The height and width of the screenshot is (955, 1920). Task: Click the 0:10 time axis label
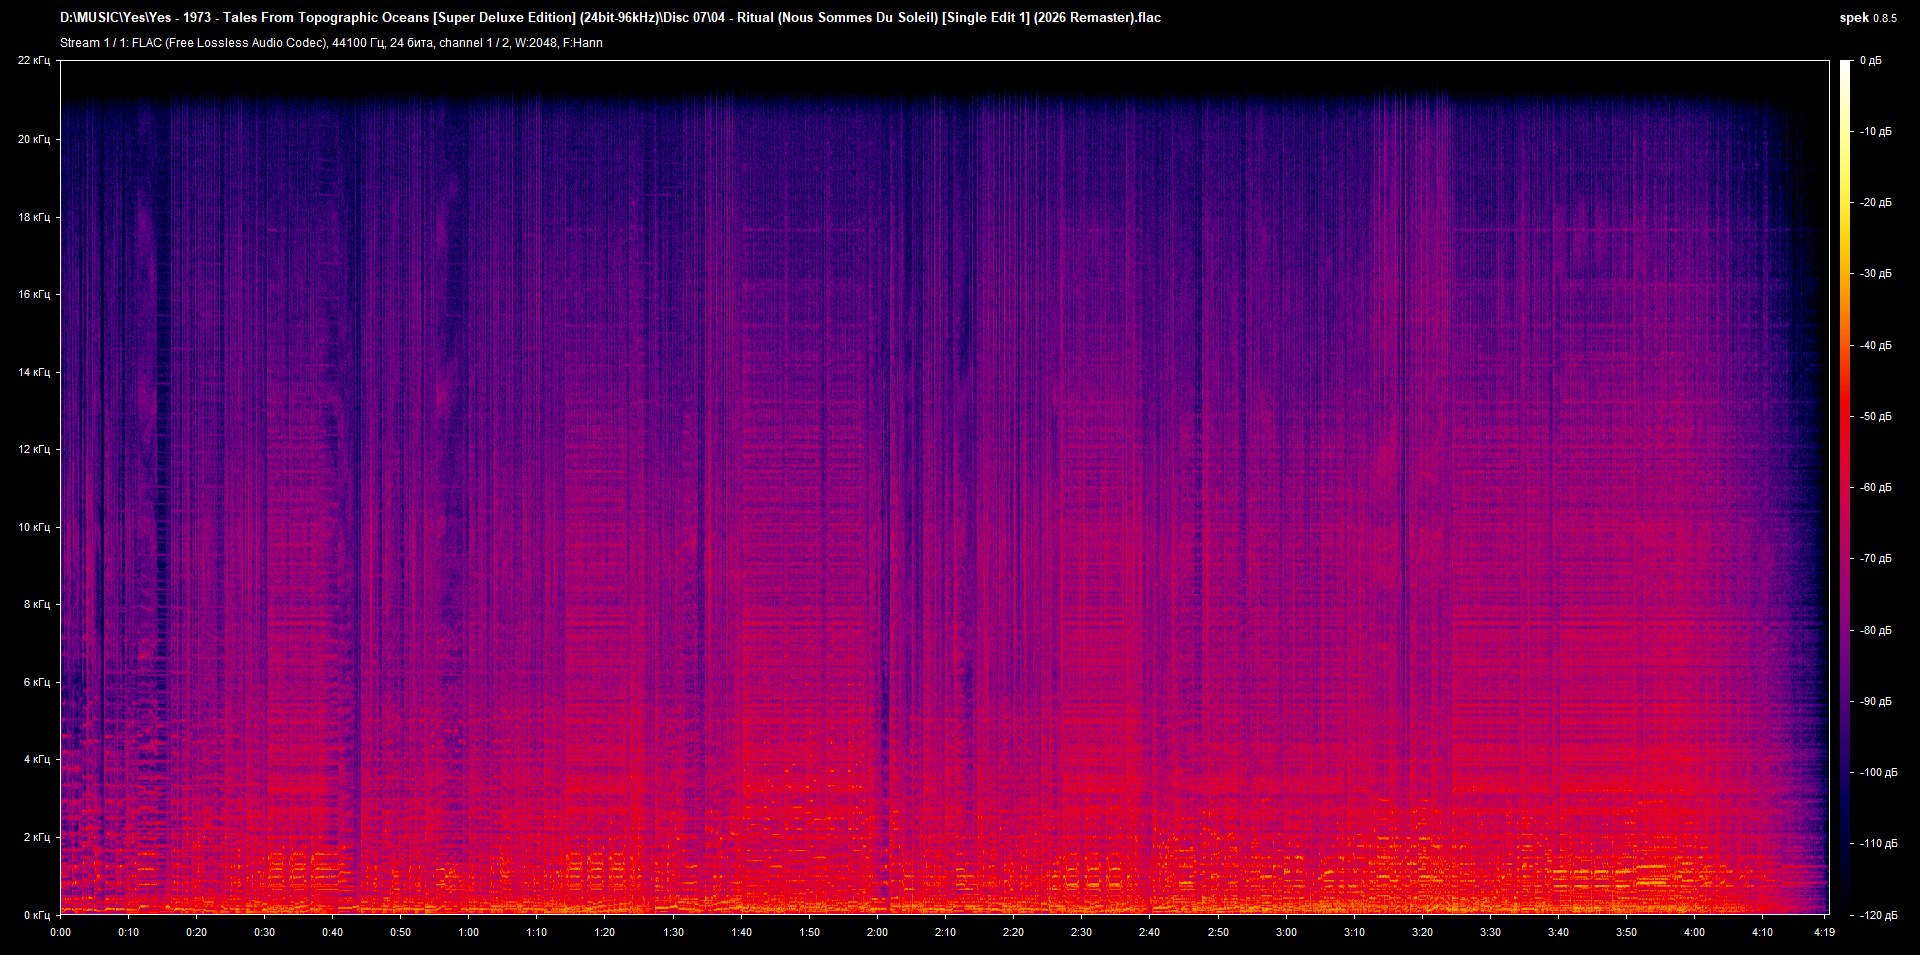pos(128,932)
